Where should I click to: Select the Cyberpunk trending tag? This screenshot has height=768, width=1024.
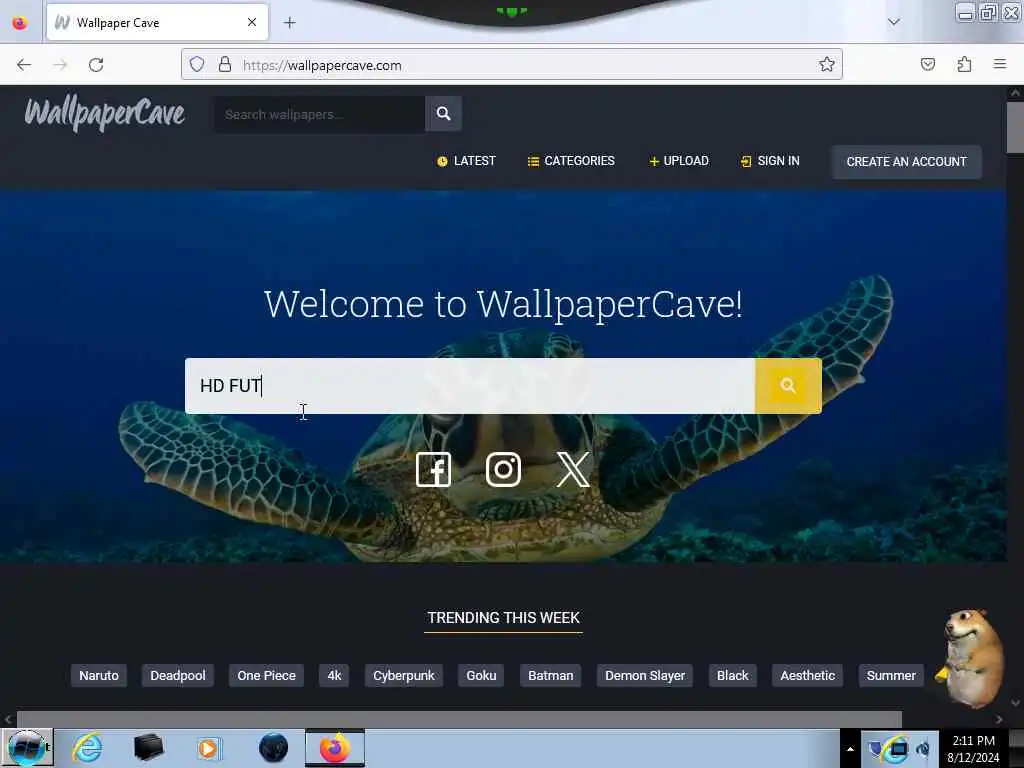click(404, 676)
